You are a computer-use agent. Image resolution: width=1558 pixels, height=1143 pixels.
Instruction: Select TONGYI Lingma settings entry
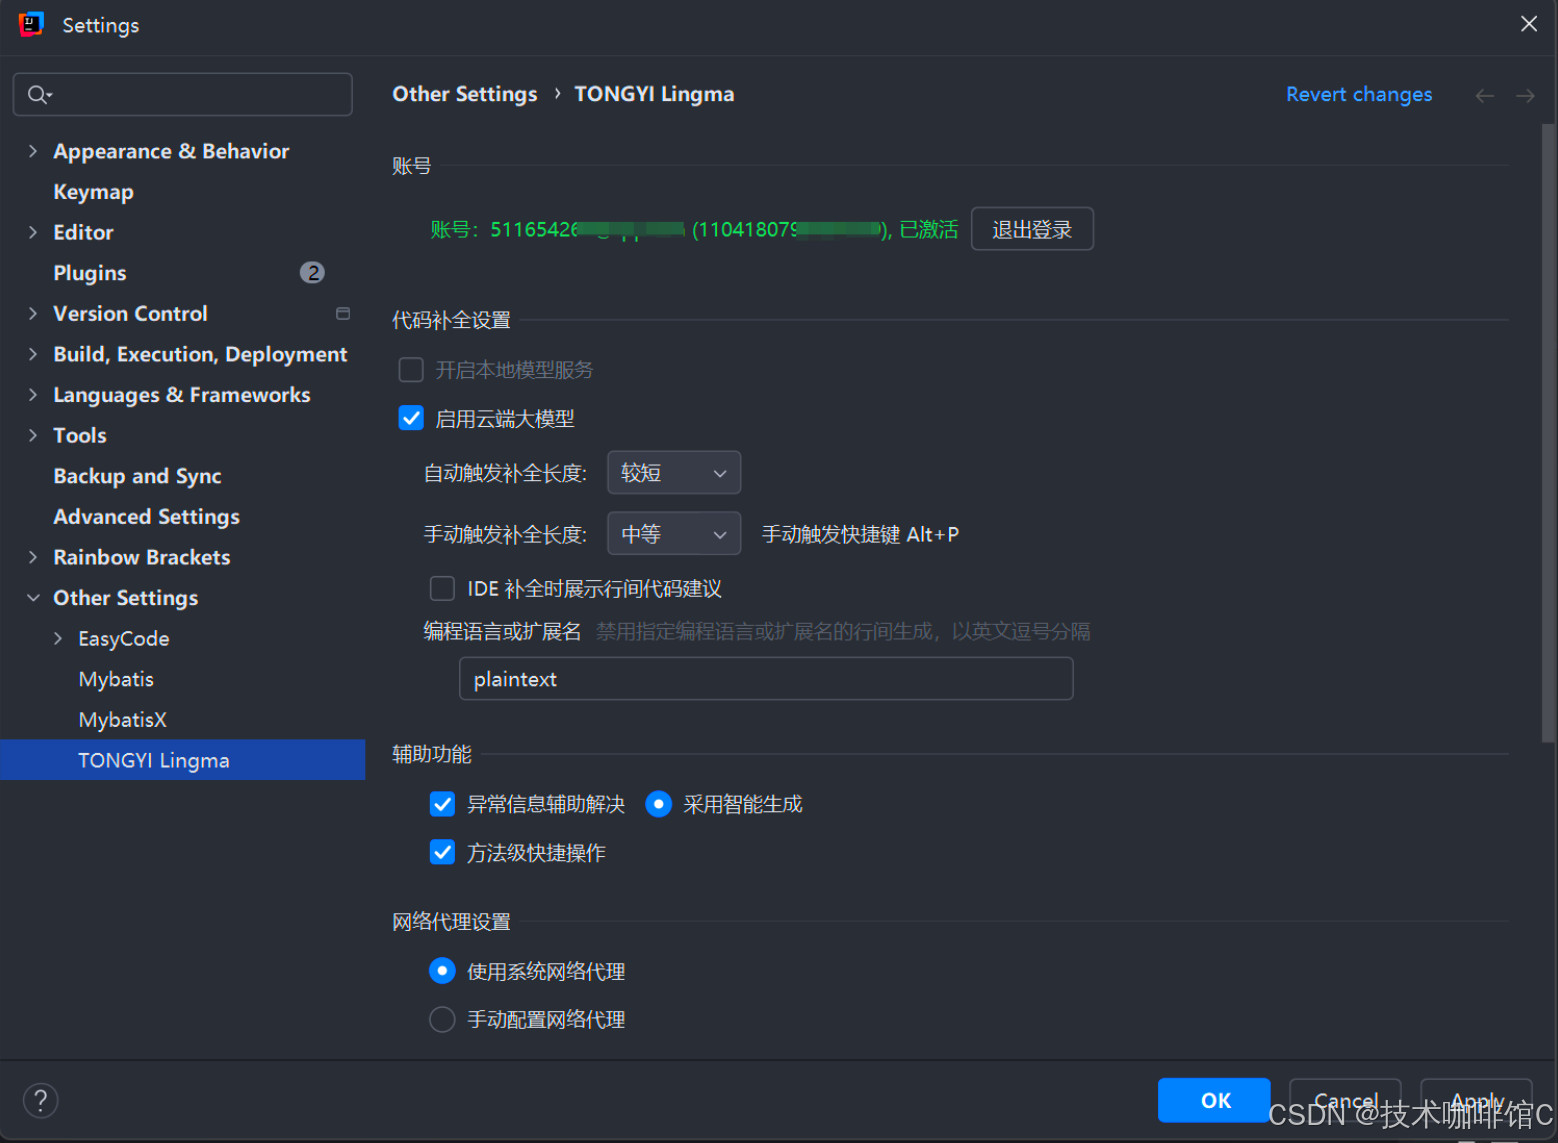[x=183, y=760]
